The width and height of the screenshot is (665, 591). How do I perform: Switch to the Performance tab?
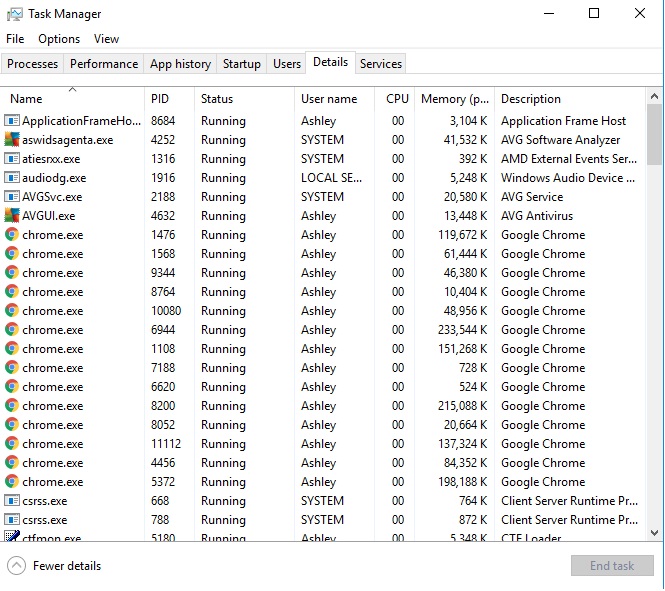(104, 64)
